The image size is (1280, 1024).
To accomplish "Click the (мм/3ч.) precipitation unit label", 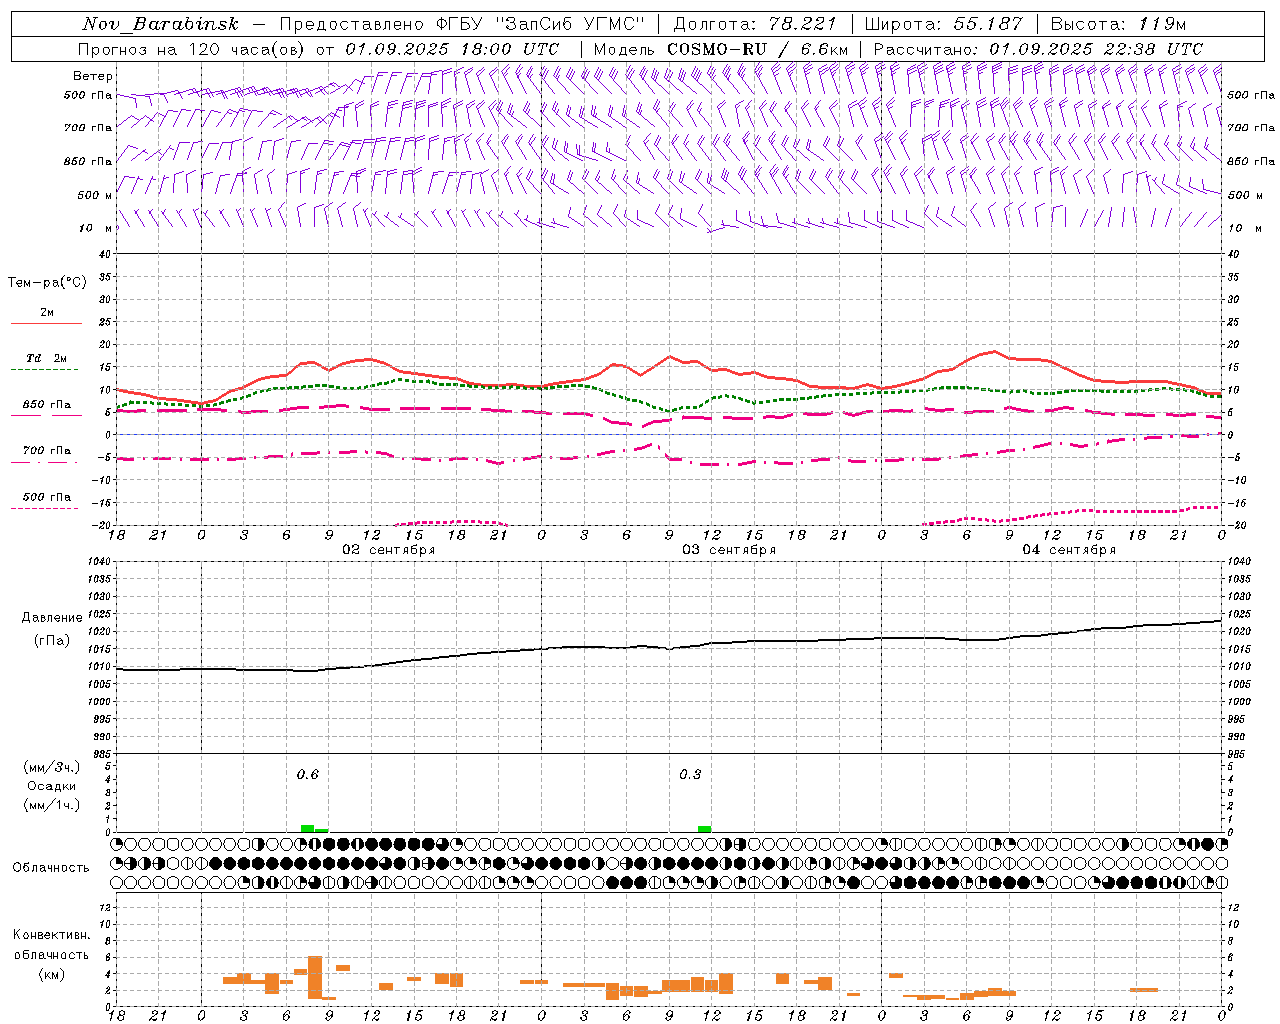I will (51, 767).
